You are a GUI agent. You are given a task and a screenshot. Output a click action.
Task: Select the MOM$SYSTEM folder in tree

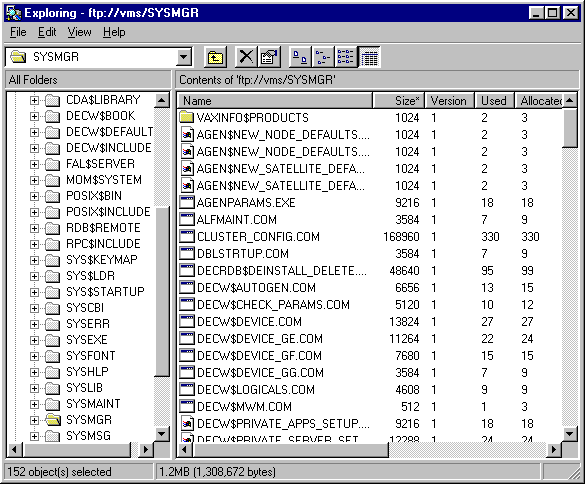tap(104, 180)
